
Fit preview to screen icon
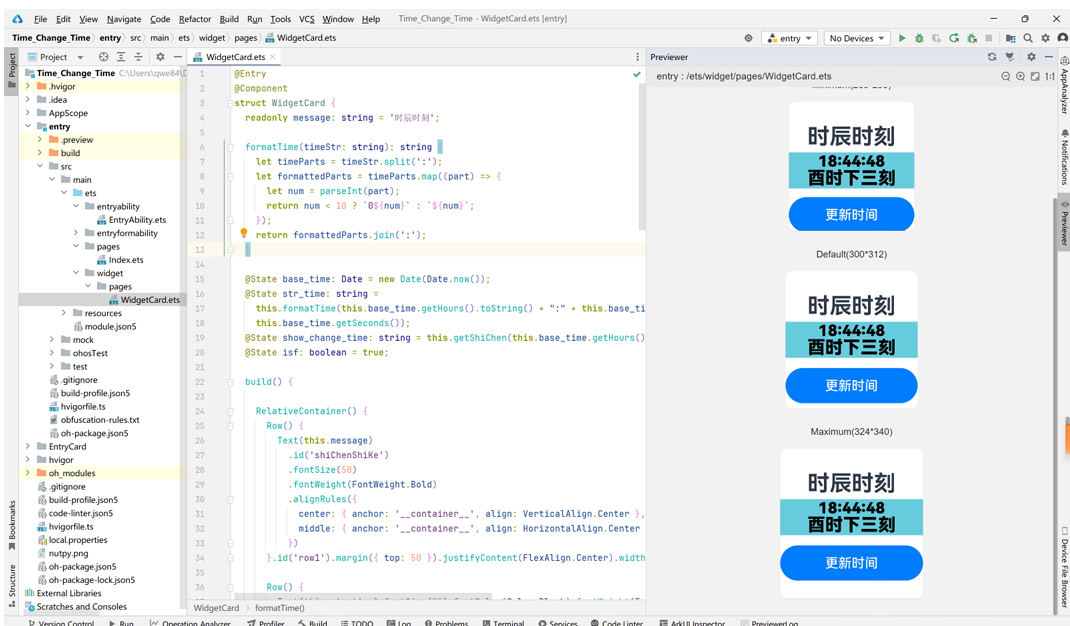tap(1035, 76)
